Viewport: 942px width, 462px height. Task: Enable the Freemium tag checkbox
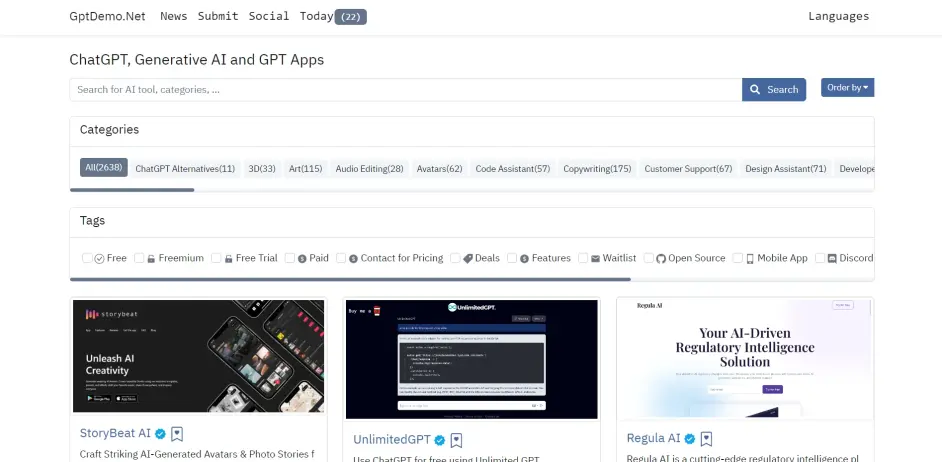139,258
